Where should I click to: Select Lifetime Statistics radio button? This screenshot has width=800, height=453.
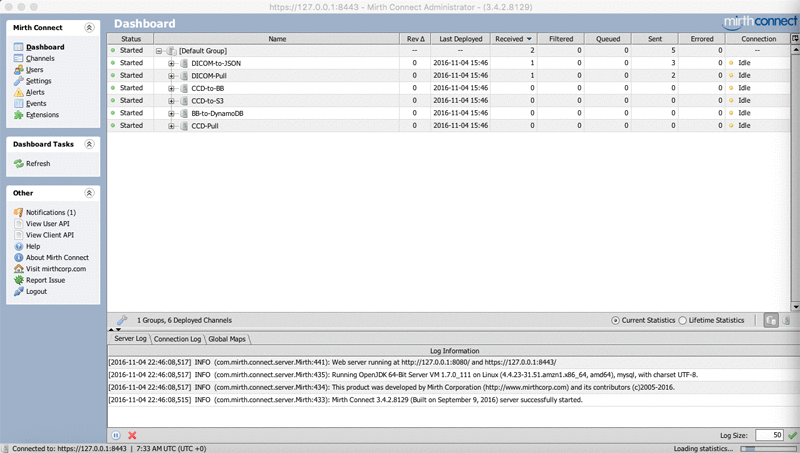(683, 320)
